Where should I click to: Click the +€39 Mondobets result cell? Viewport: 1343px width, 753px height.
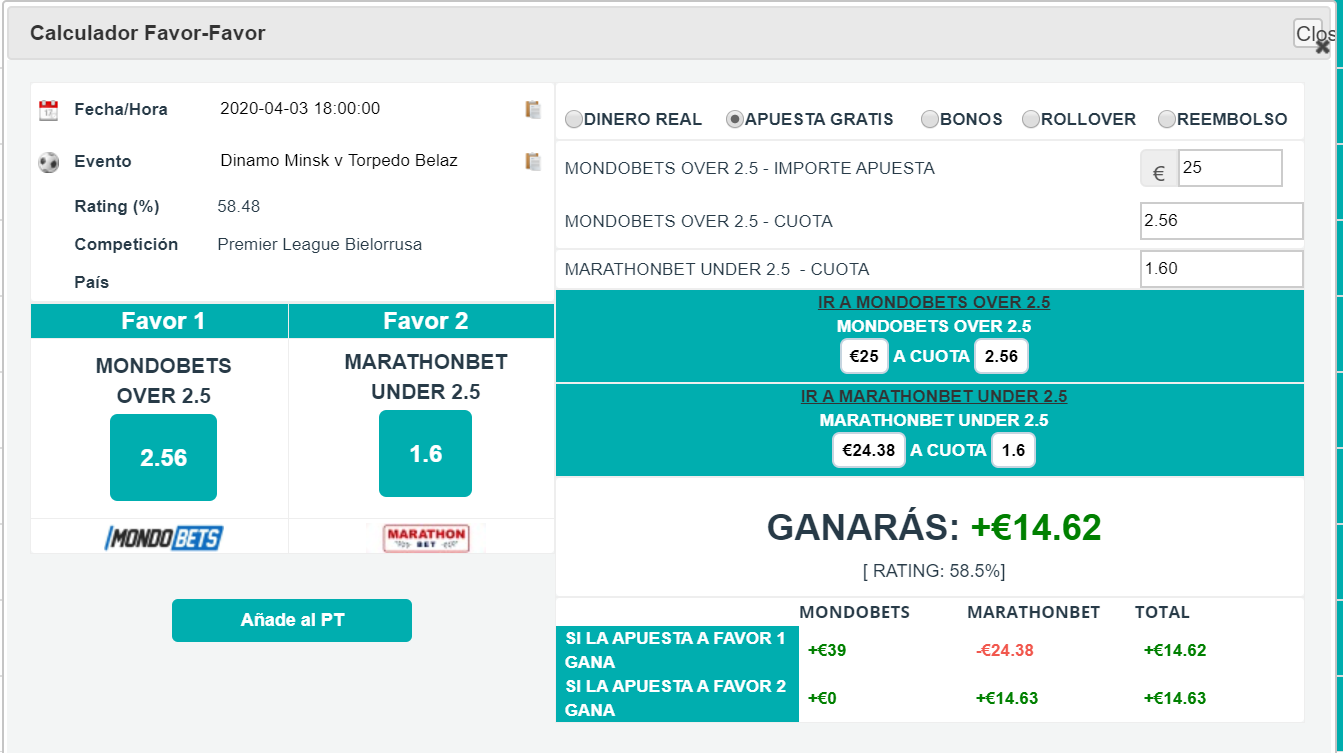827,650
